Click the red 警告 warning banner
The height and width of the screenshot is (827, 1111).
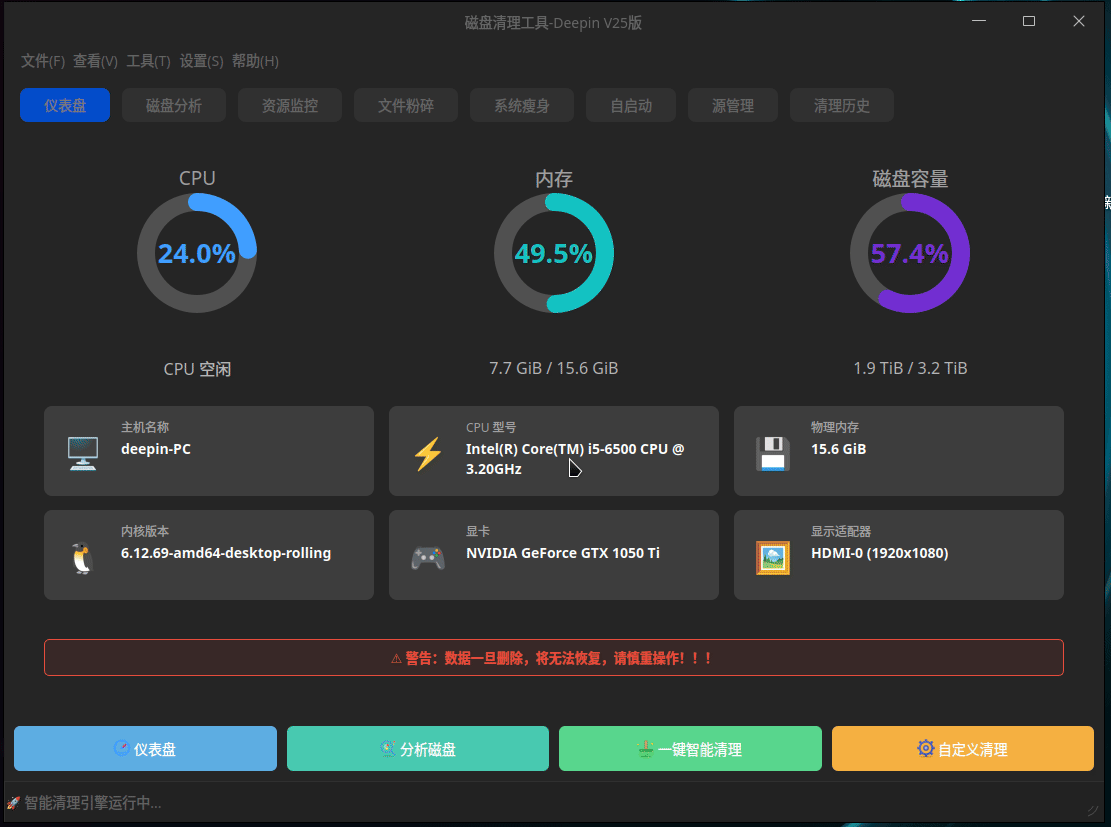tap(553, 658)
